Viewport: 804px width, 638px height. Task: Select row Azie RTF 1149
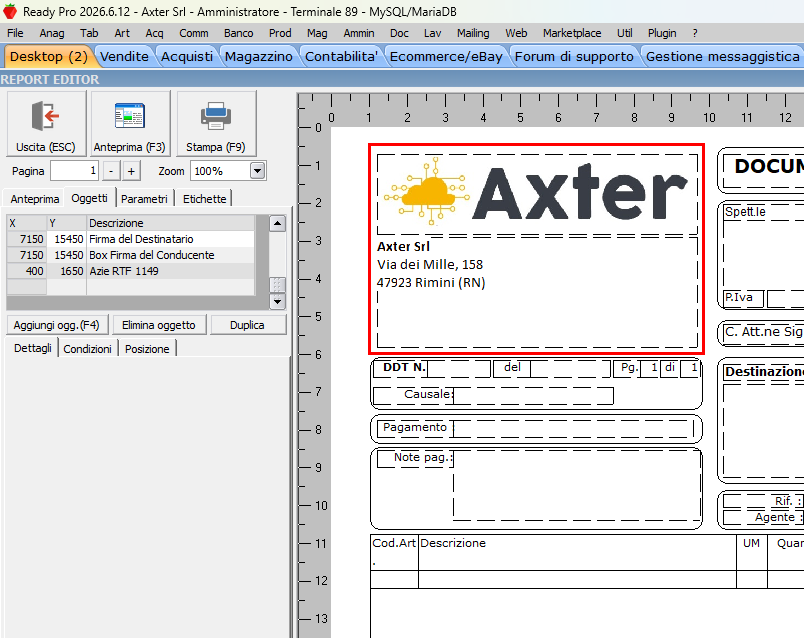[131, 271]
